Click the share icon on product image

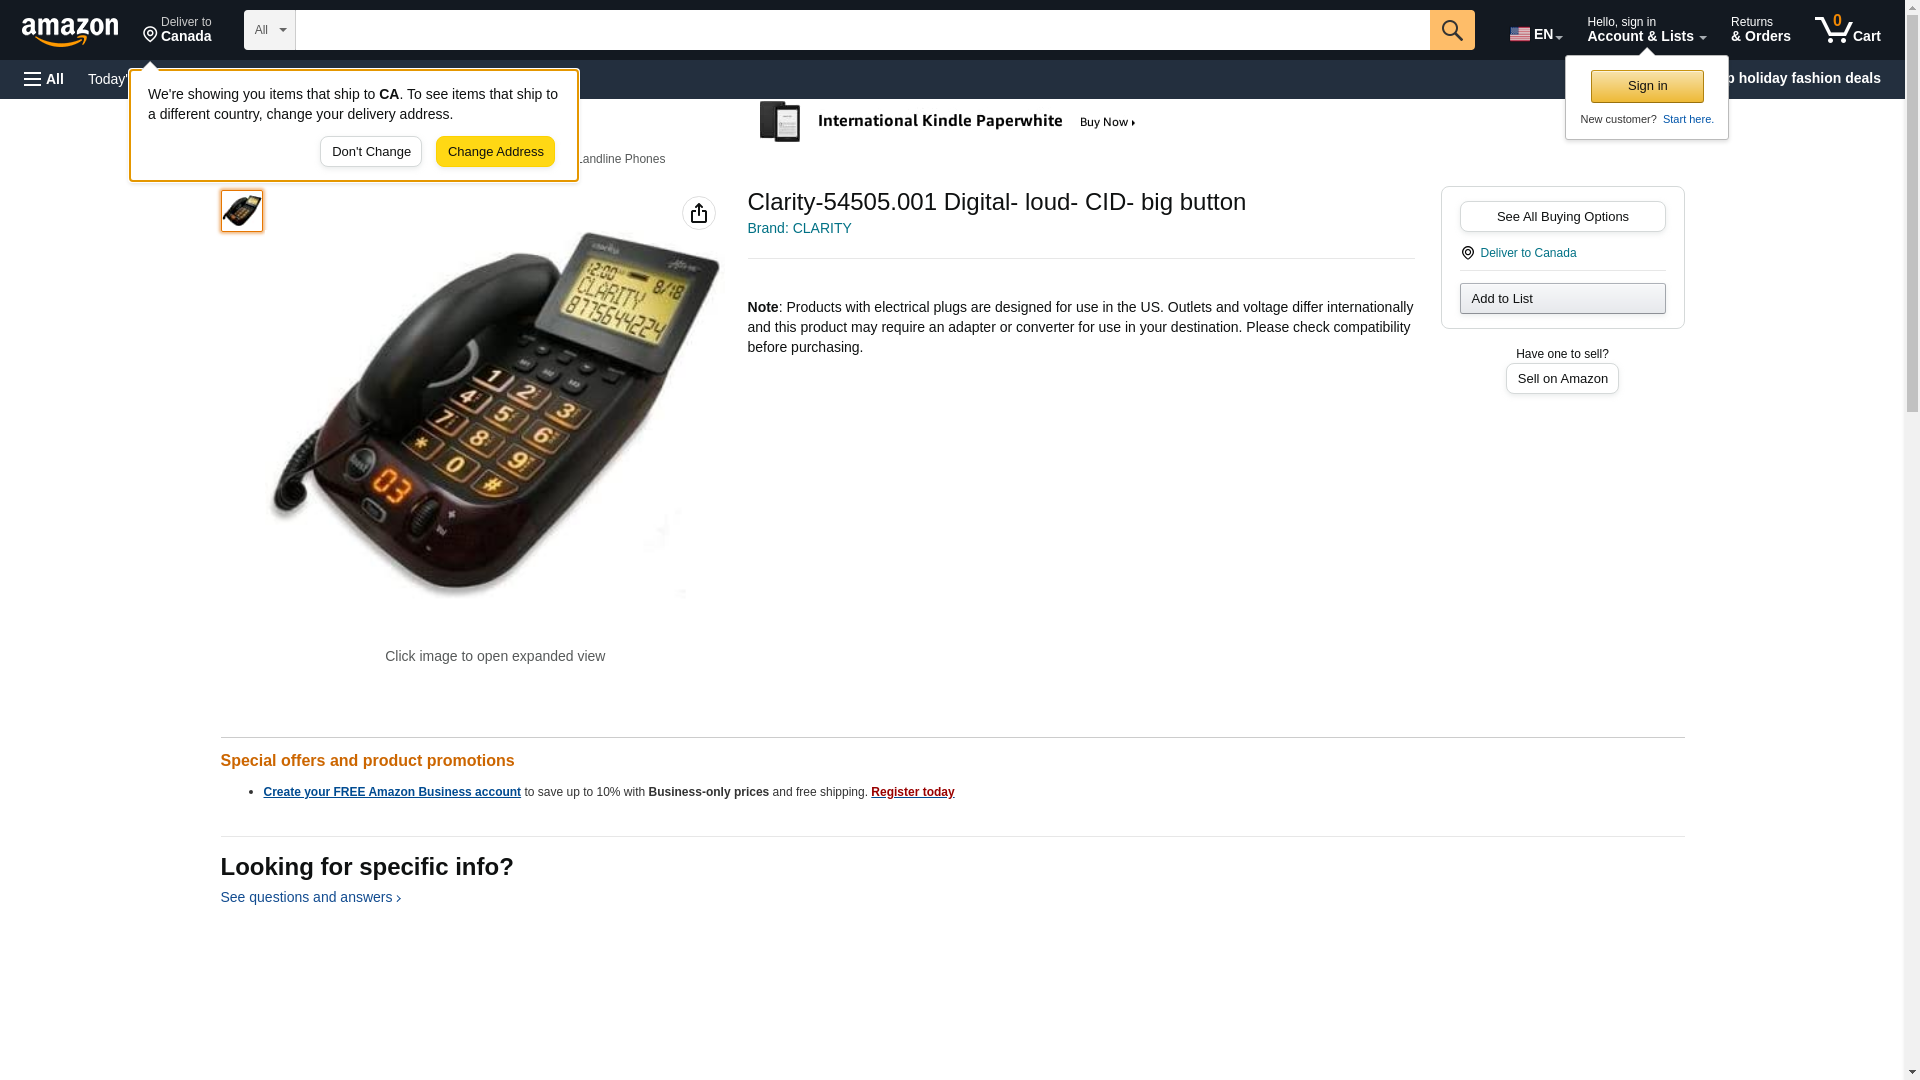click(x=699, y=213)
